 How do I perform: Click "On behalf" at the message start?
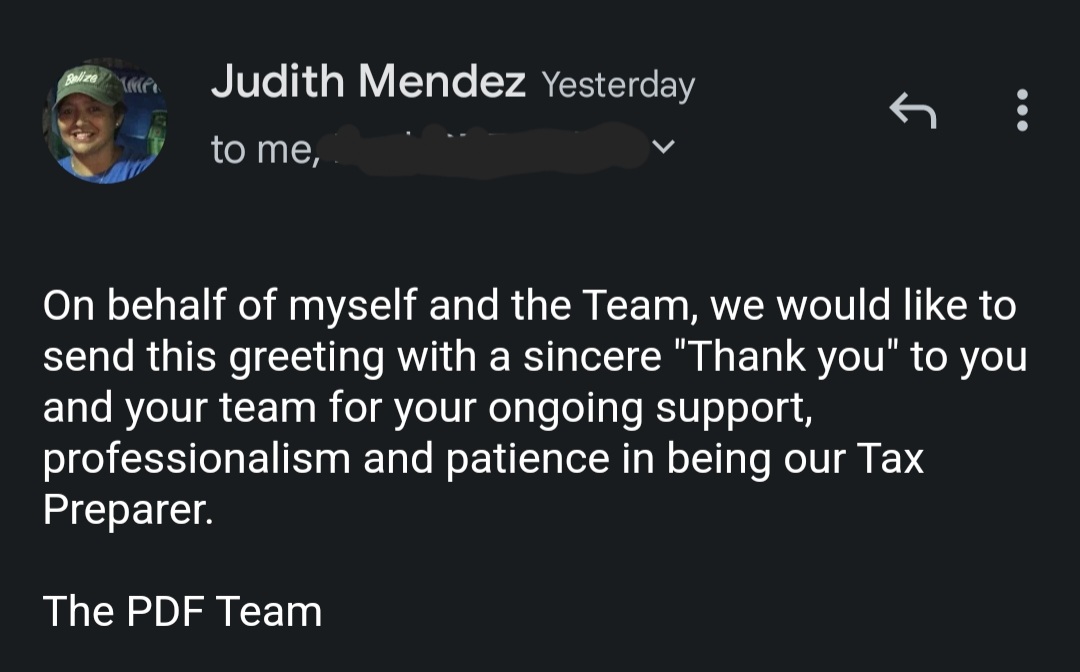click(x=134, y=305)
